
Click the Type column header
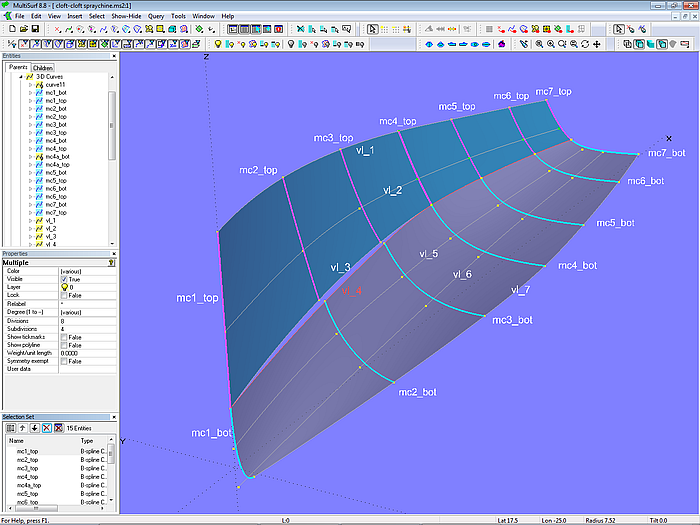pos(87,440)
